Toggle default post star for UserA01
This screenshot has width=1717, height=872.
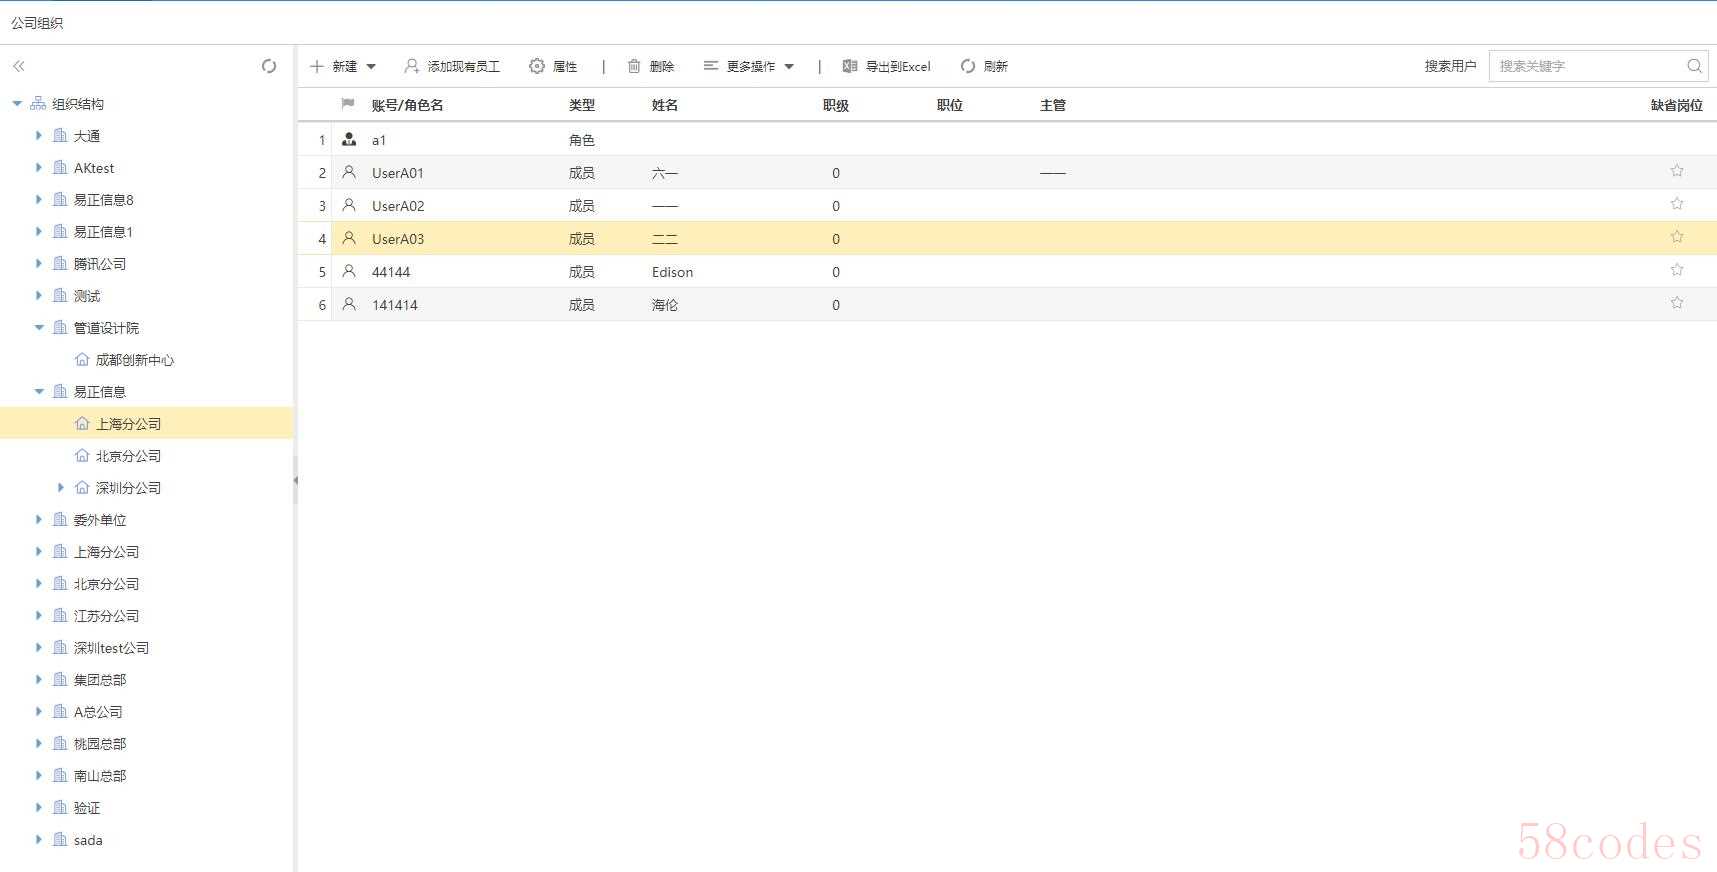(1677, 171)
